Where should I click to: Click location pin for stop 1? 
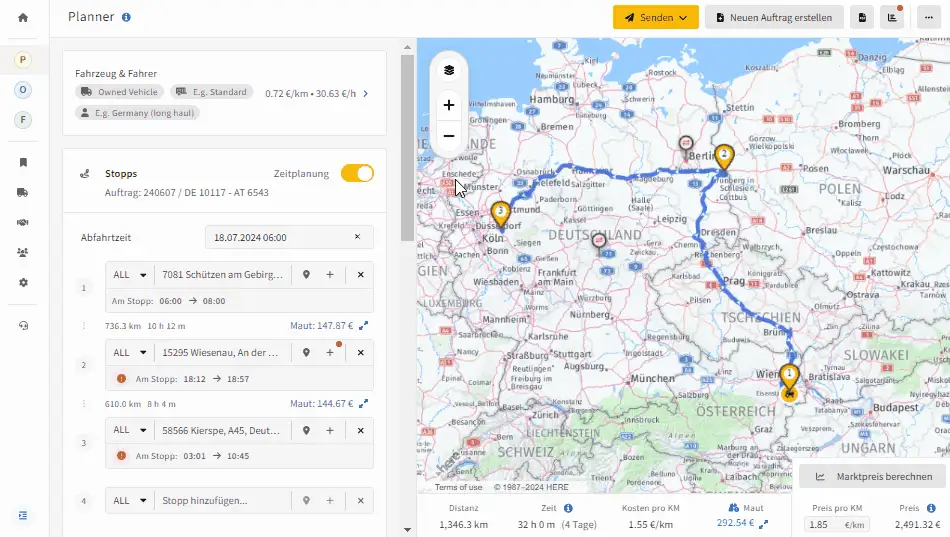click(307, 275)
